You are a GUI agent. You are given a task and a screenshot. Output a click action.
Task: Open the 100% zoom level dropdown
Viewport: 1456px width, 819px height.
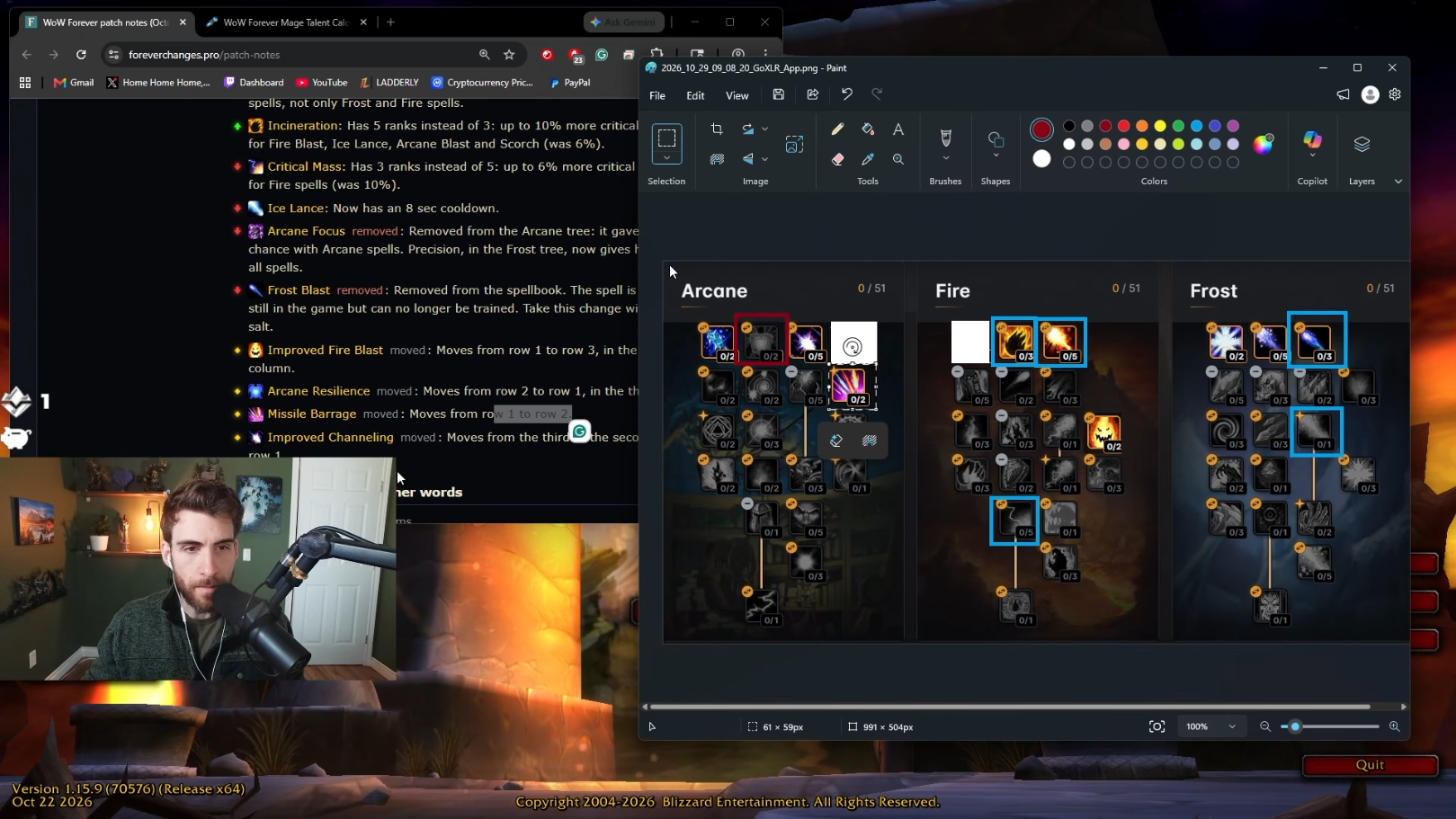pos(1232,727)
